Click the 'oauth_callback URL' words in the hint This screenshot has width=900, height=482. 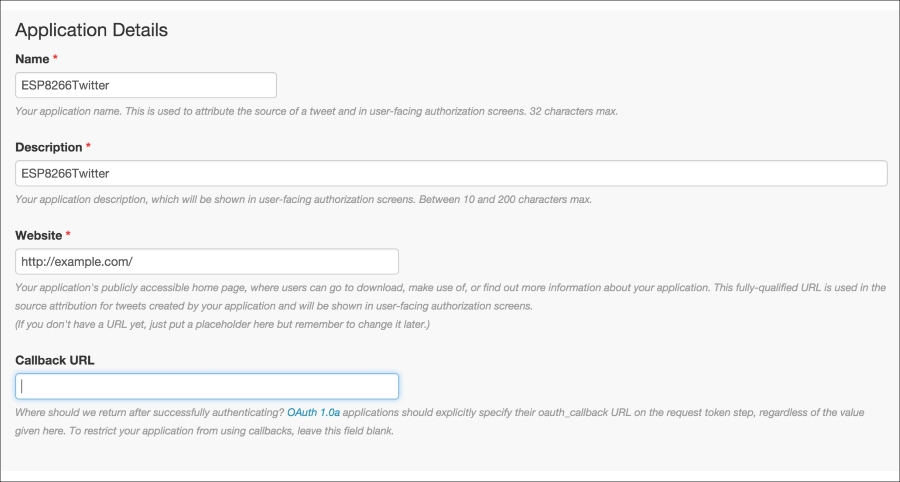[583, 413]
